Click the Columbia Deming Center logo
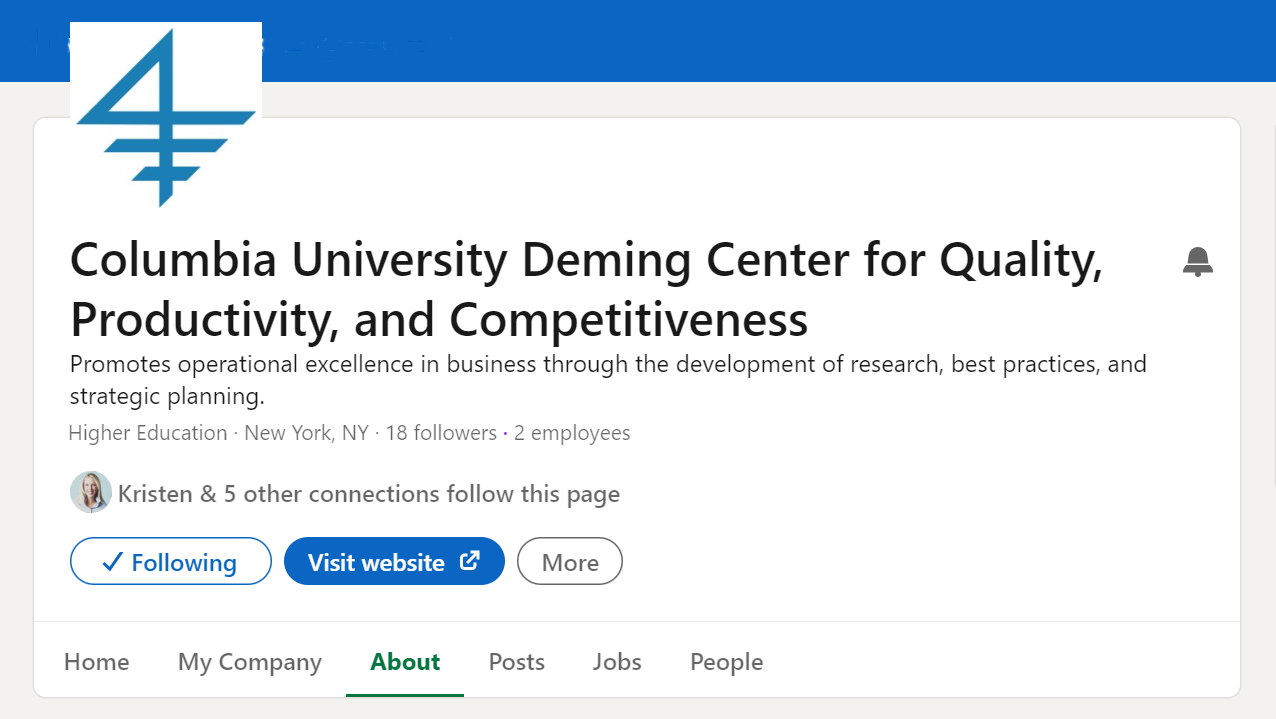 (x=166, y=116)
